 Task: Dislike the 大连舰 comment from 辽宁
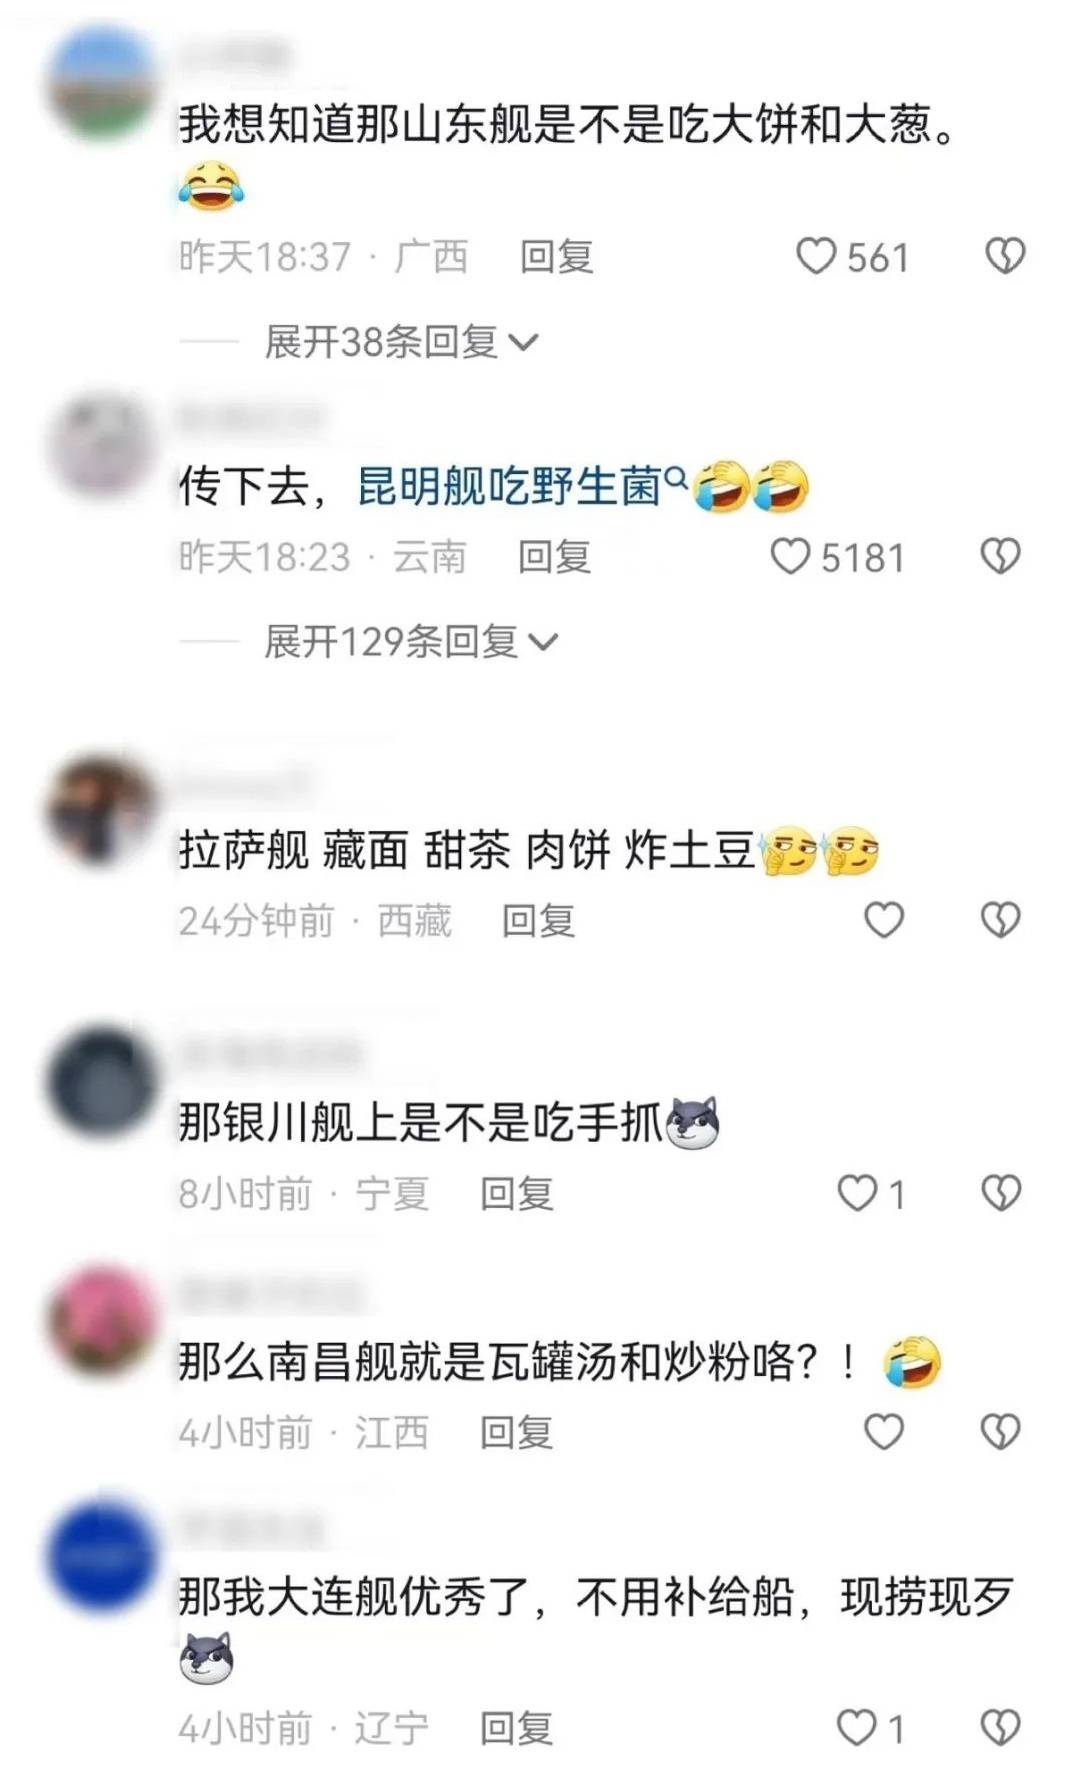pos(1001,1727)
